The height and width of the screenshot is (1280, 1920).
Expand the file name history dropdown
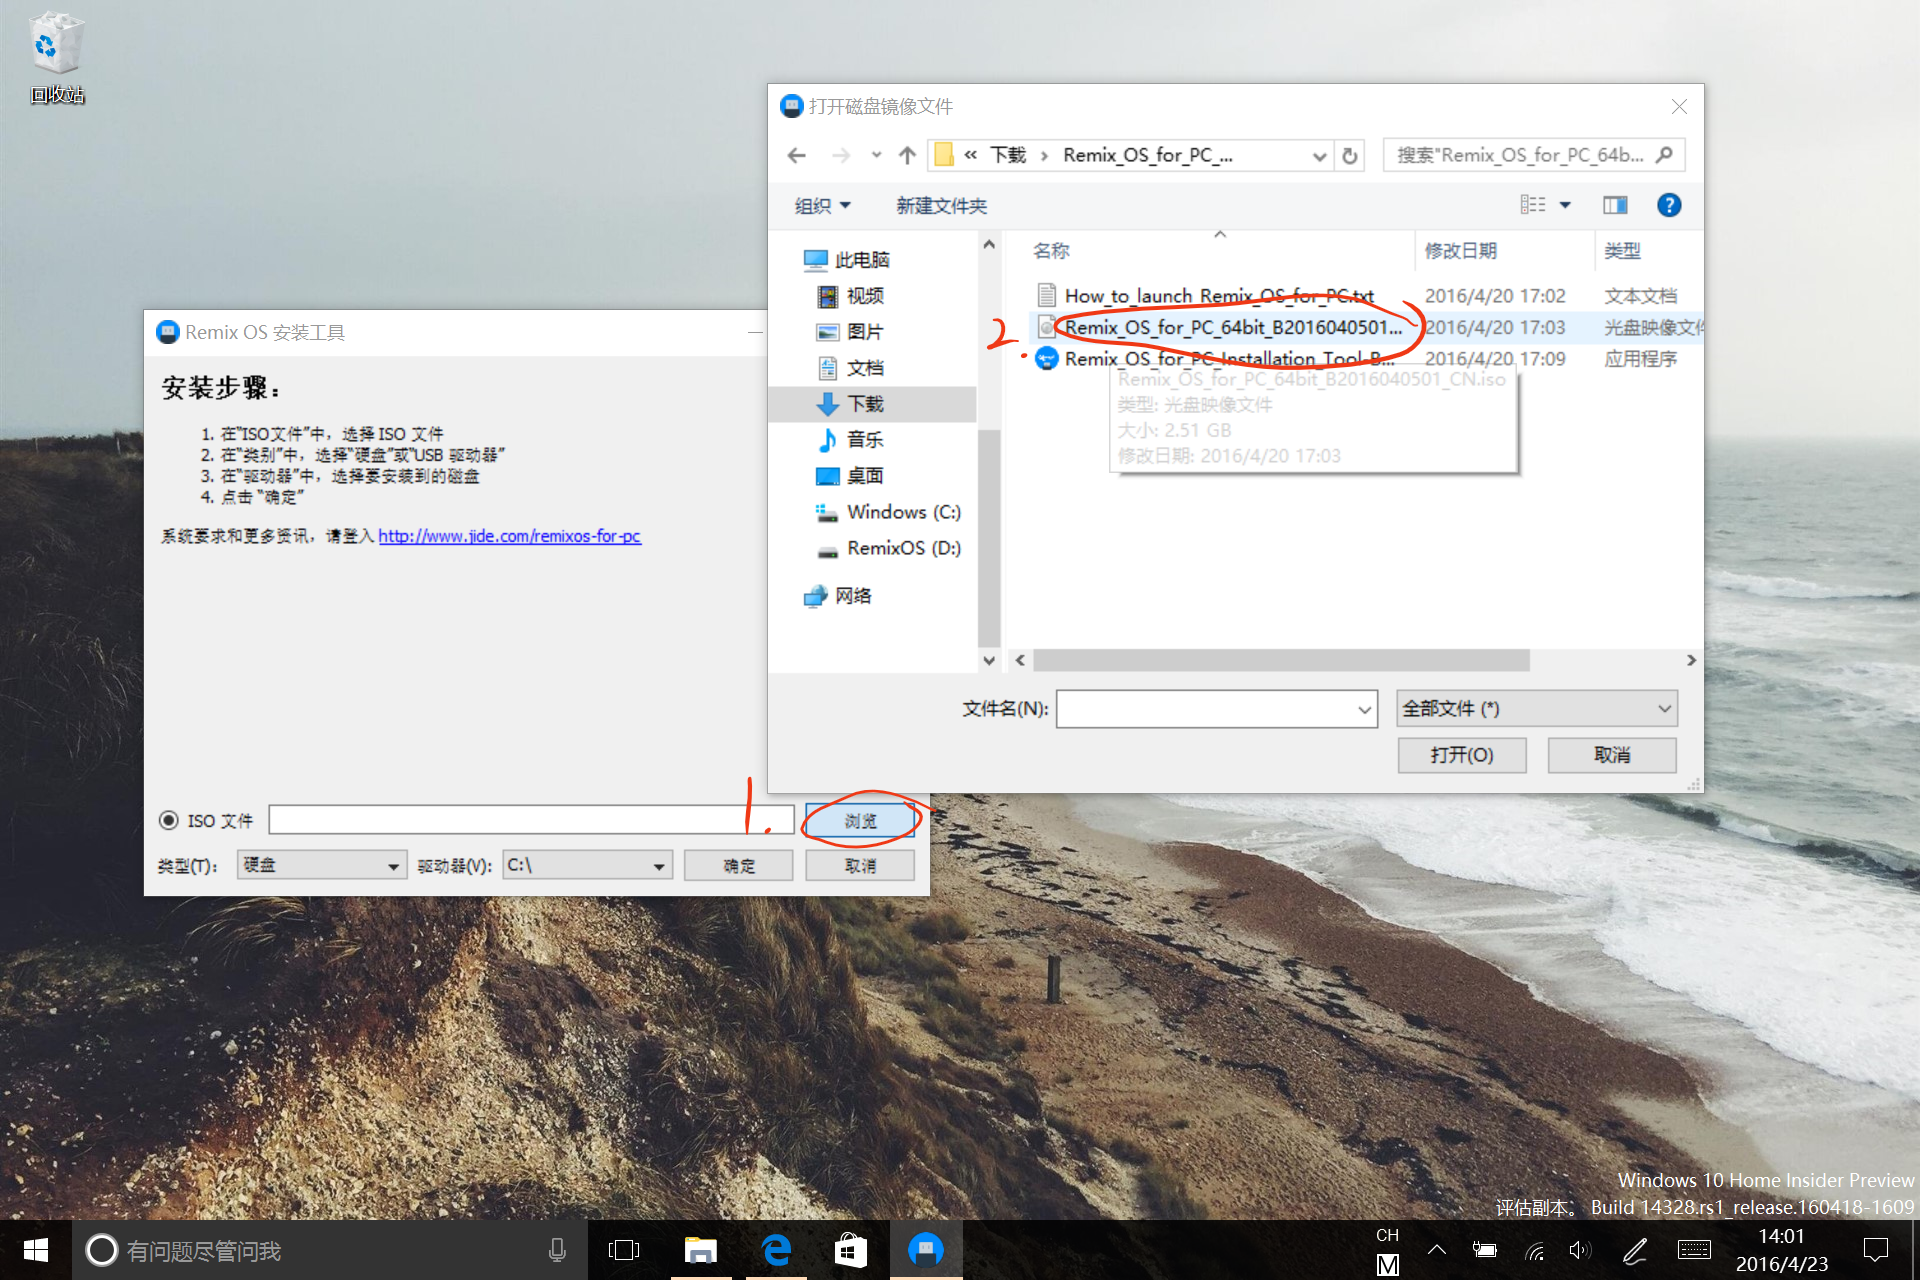point(1364,709)
